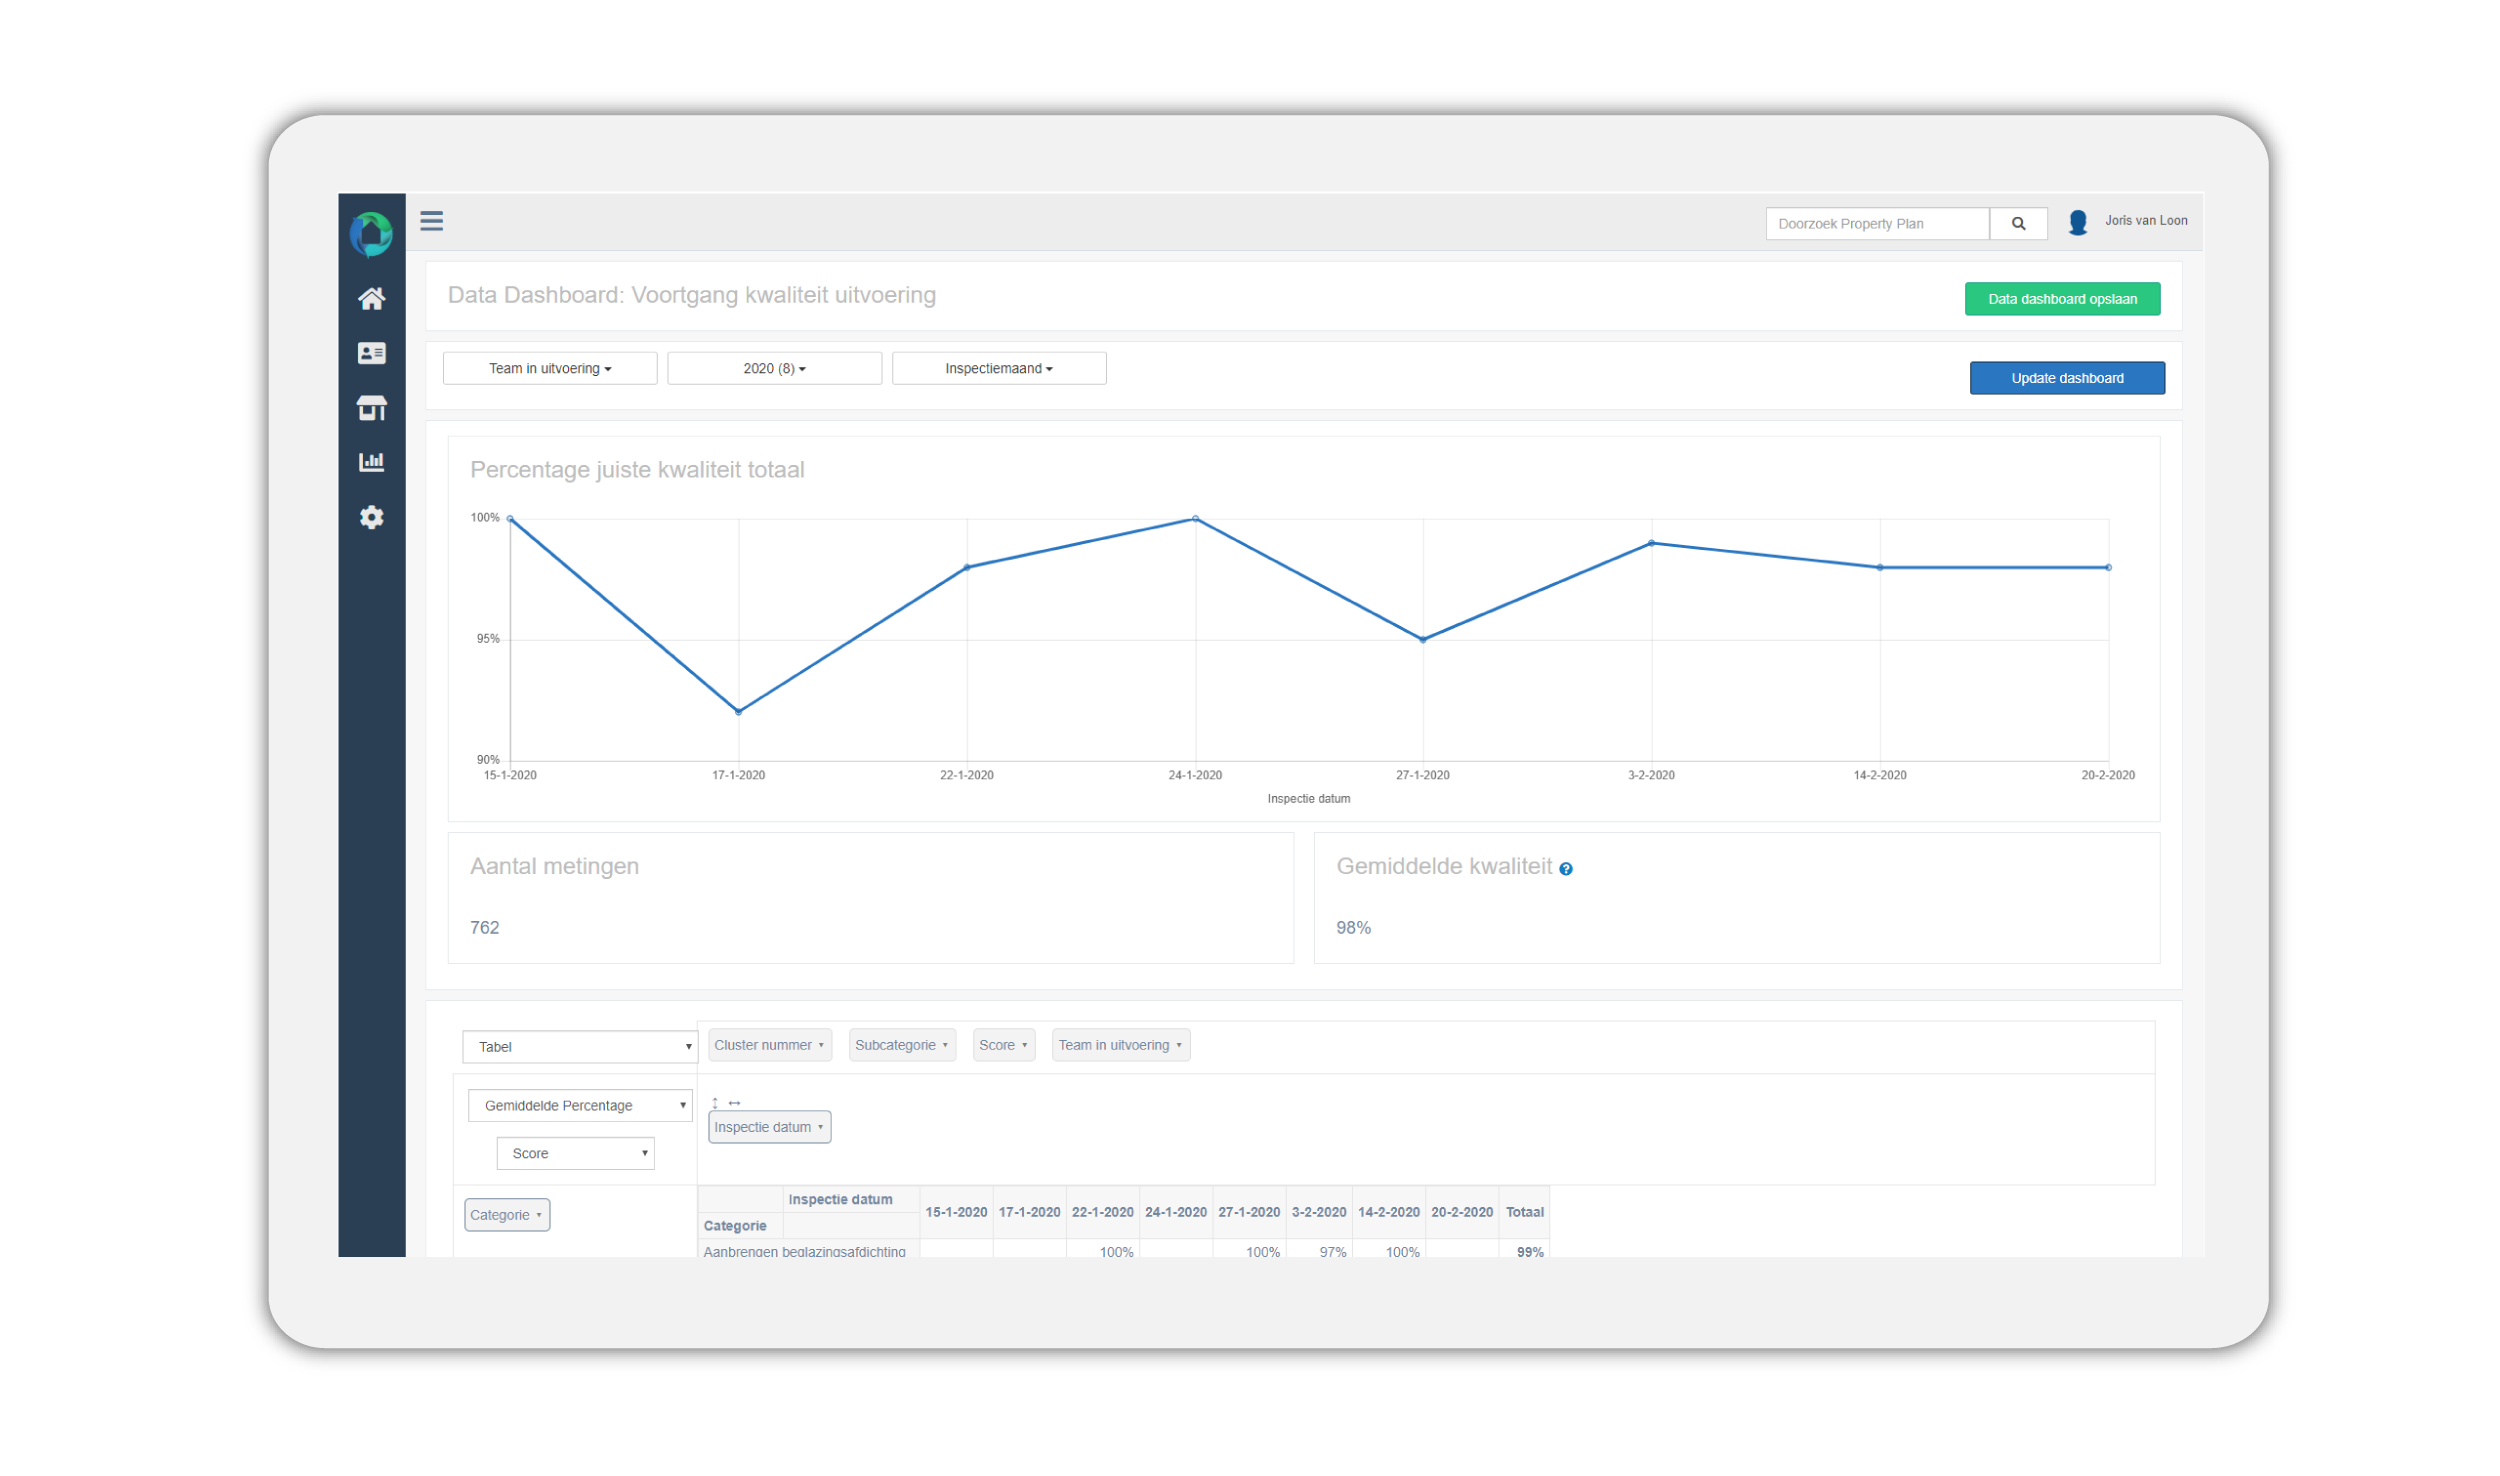
Task: Click the Aanbrengen beglazingsafdichting row label
Action: pyautogui.click(x=805, y=1252)
